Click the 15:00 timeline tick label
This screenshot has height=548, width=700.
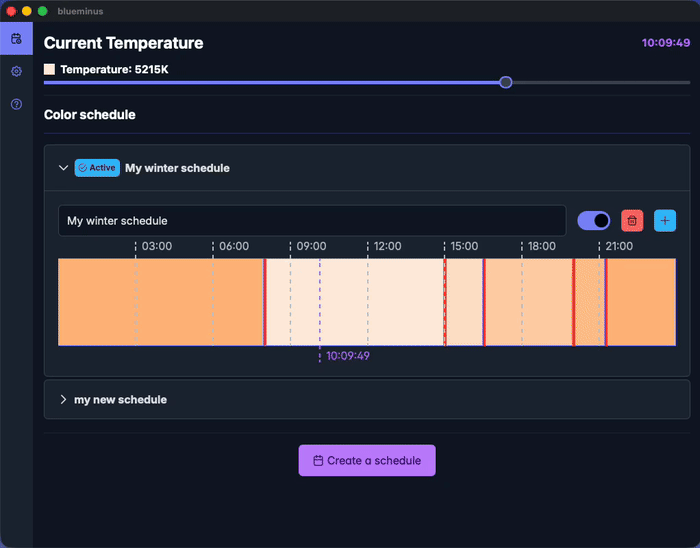464,246
